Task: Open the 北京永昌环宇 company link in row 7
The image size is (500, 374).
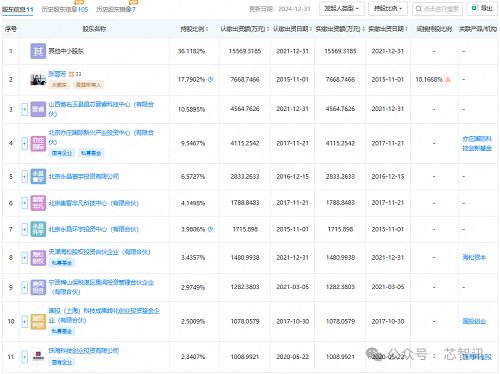Action: (x=94, y=229)
